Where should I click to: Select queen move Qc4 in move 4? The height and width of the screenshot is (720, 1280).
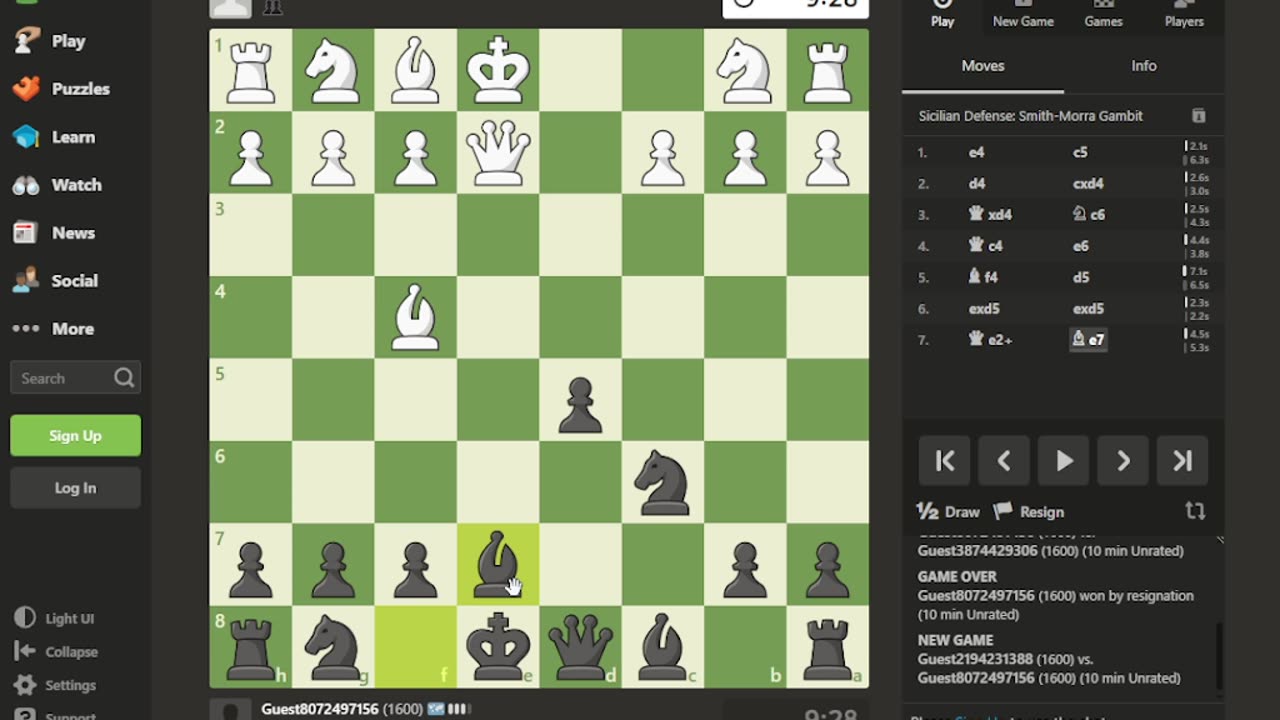coord(986,246)
